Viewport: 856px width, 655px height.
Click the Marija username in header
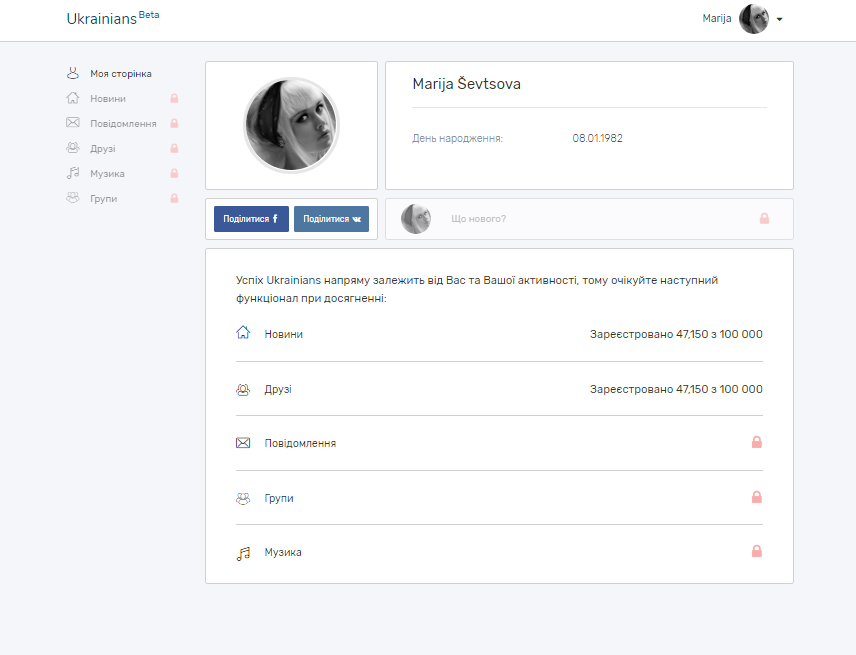pos(716,19)
